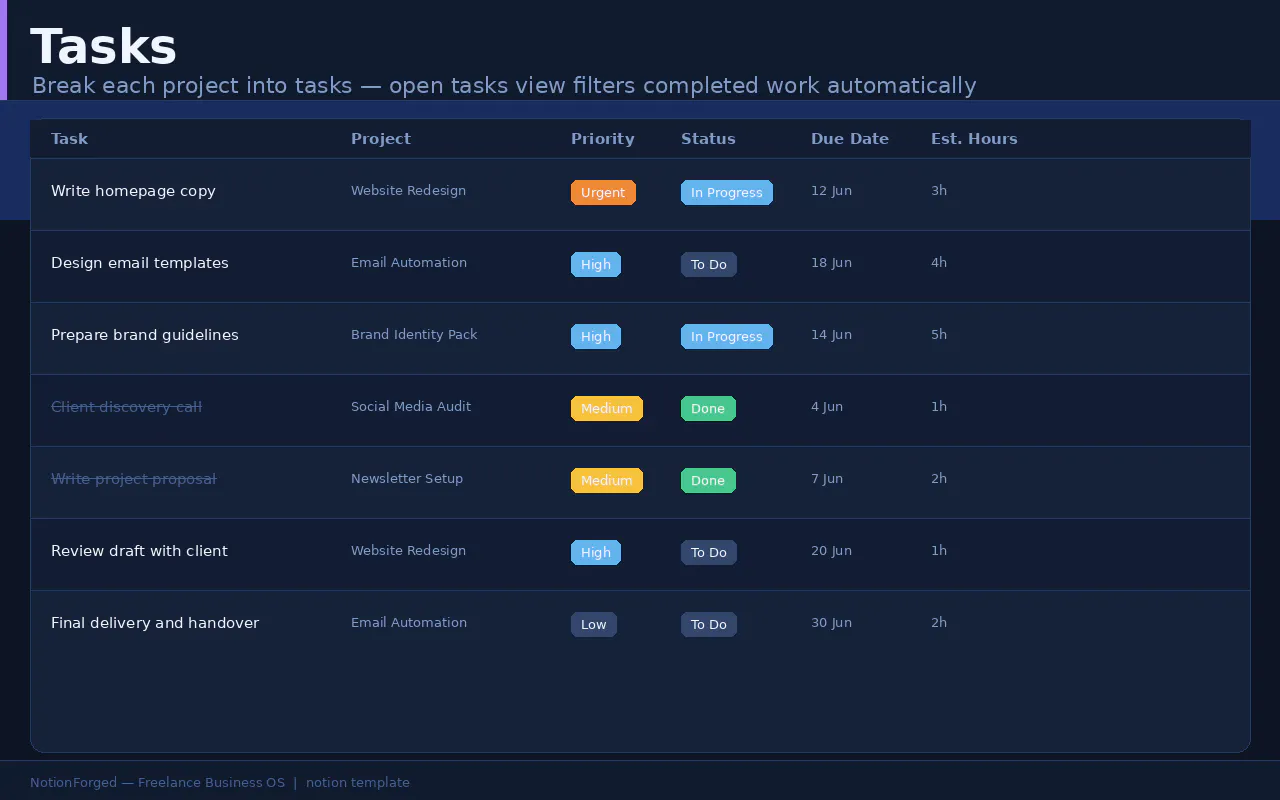Click the '14 Jun' due date
This screenshot has height=800, width=1280.
tap(831, 335)
